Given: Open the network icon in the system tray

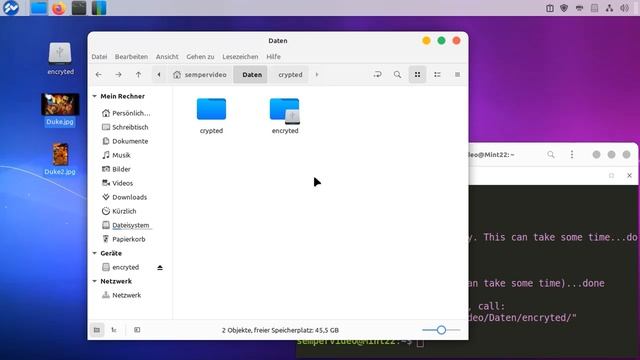Looking at the screenshot, I should tap(609, 8).
